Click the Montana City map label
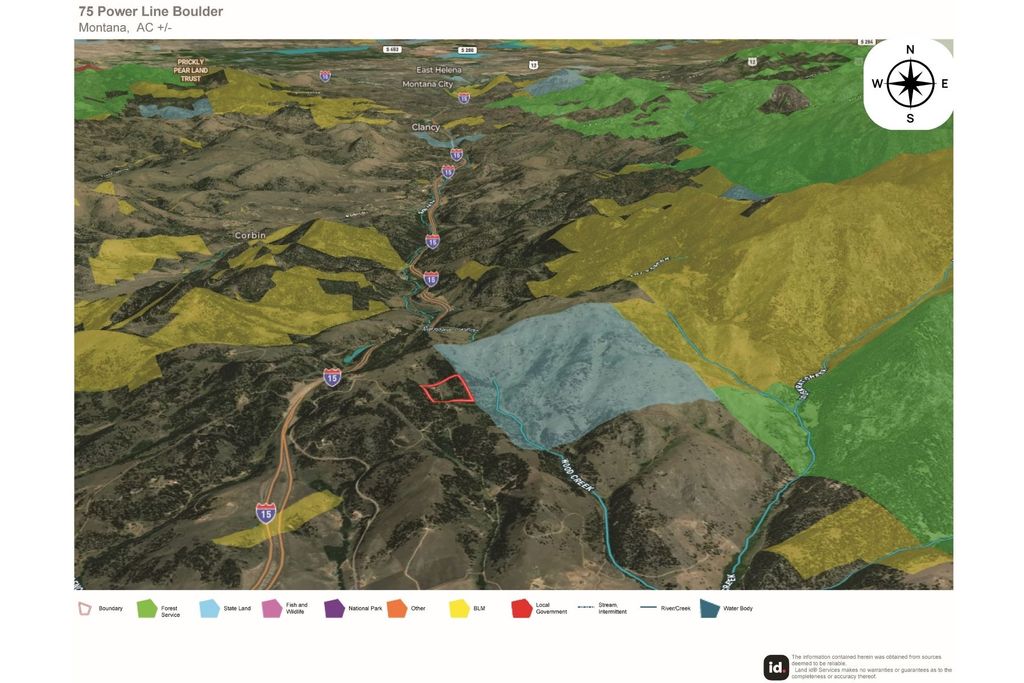Viewport: 1024px width, 683px height. coord(428,84)
